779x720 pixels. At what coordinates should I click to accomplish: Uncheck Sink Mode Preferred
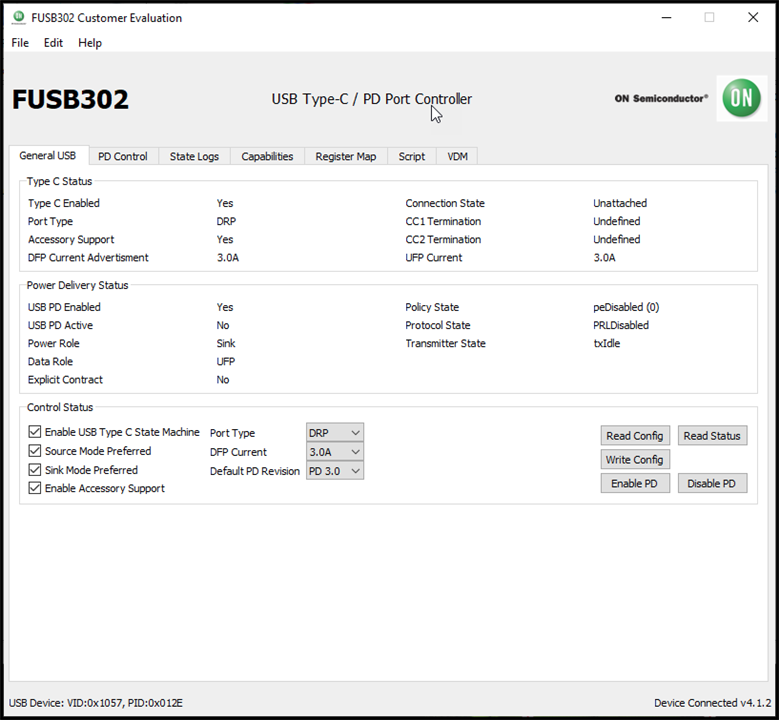(x=34, y=470)
